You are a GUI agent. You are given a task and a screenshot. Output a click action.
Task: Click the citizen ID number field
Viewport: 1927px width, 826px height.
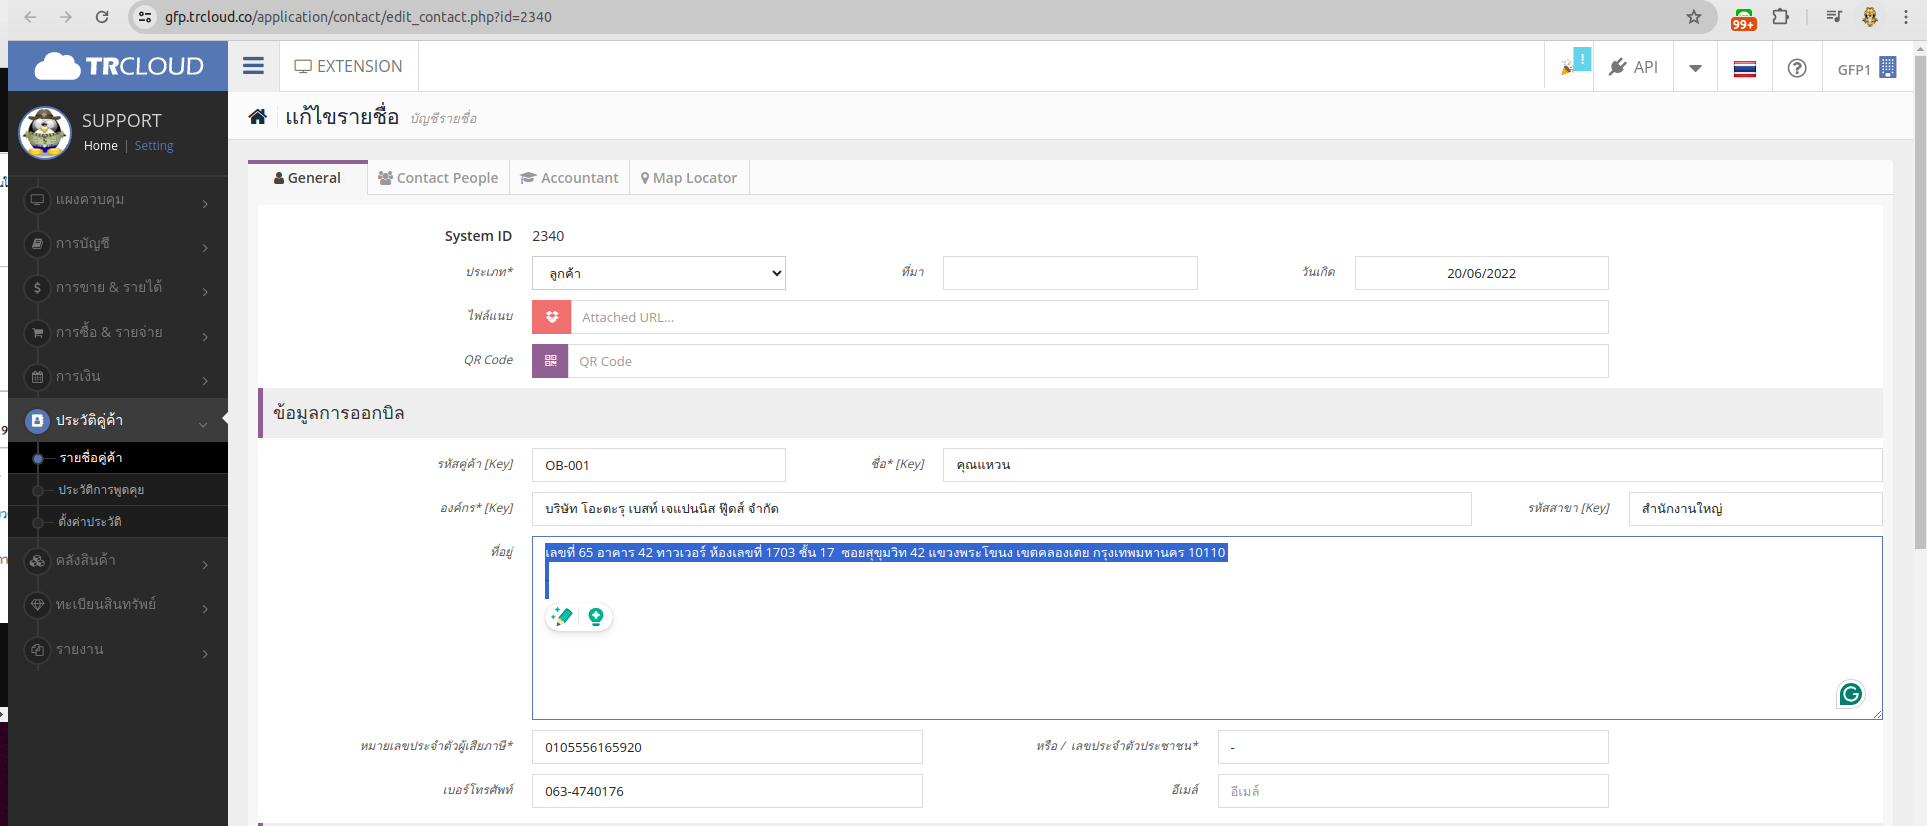pyautogui.click(x=1413, y=747)
